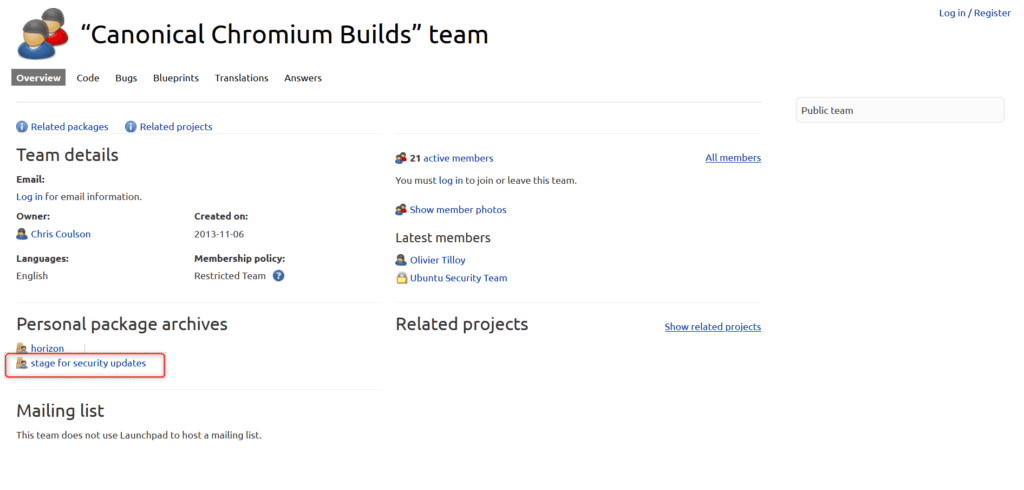Expand Show related projects
The width and height of the screenshot is (1024, 490).
(x=712, y=327)
